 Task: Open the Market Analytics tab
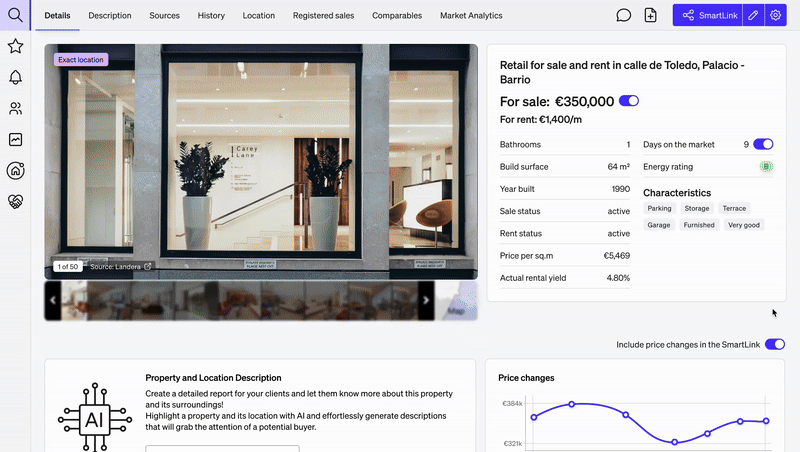tap(471, 15)
